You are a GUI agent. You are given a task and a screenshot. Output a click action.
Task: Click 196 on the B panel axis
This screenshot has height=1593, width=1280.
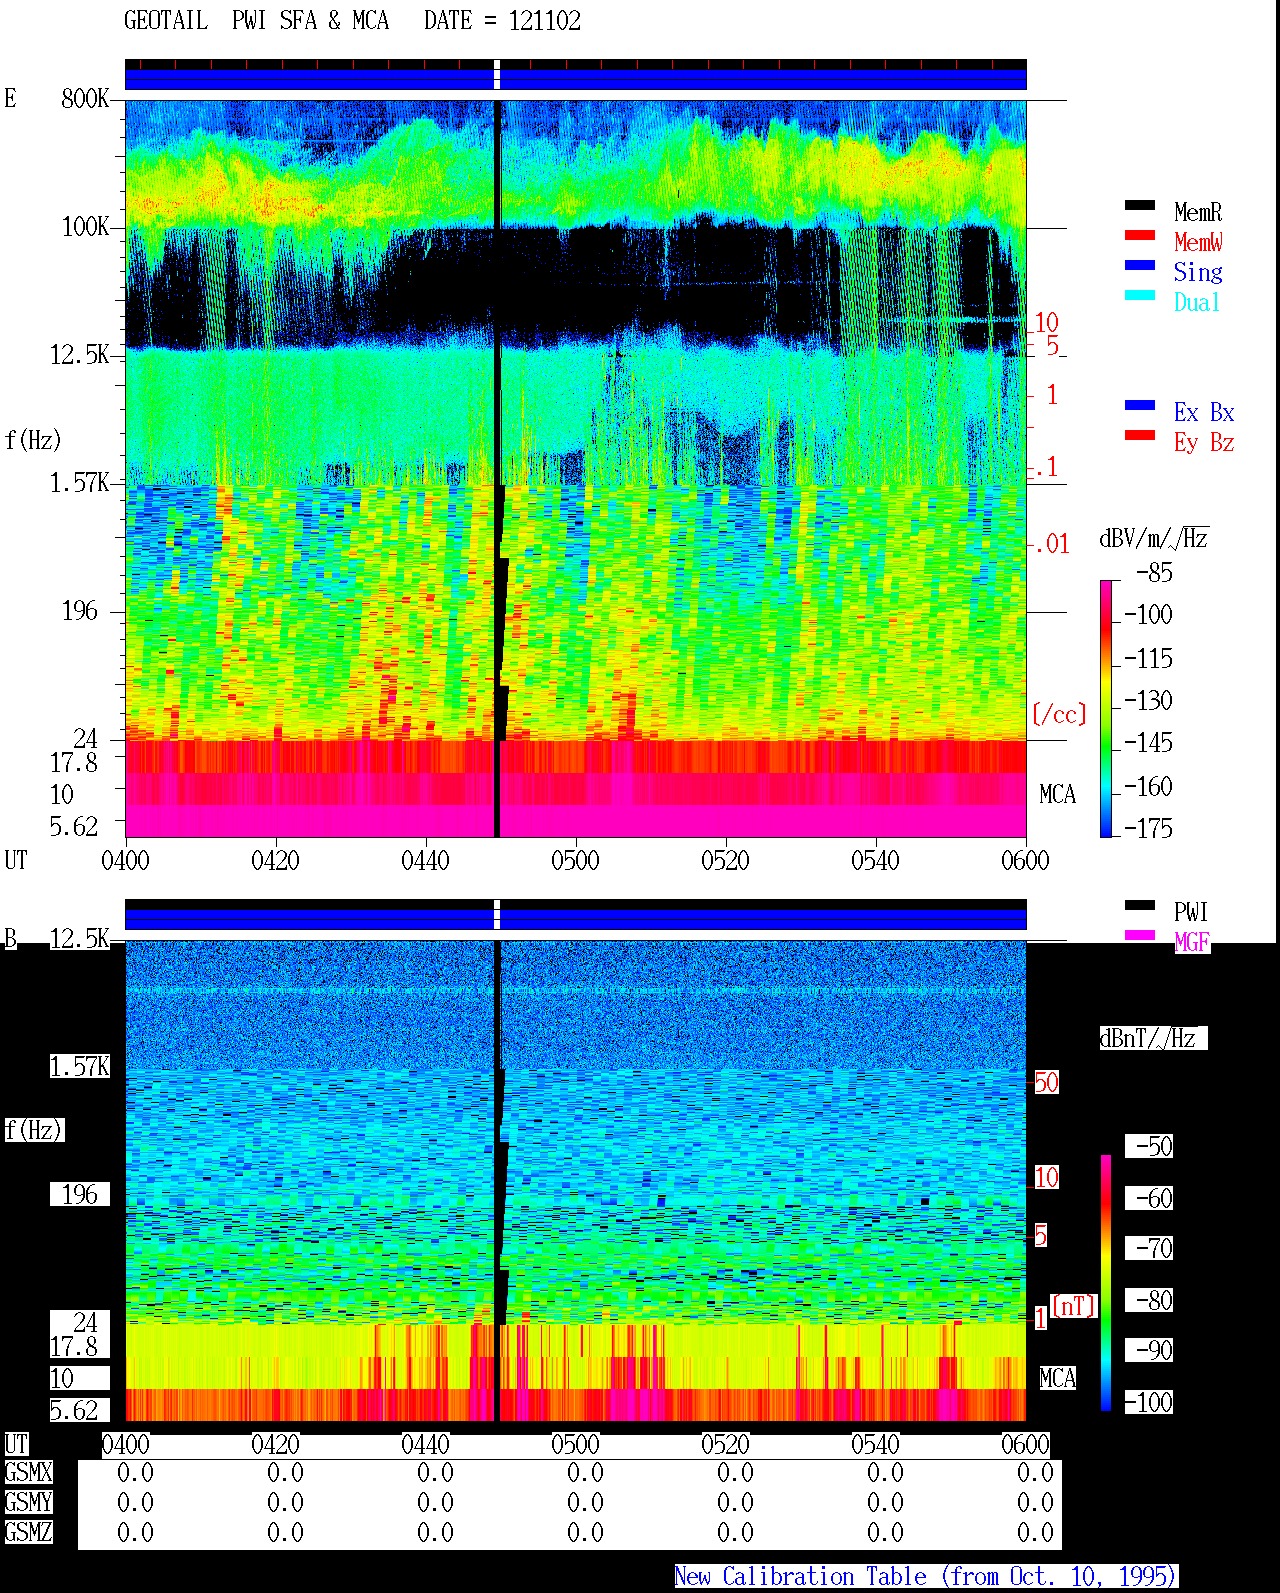coord(80,1194)
